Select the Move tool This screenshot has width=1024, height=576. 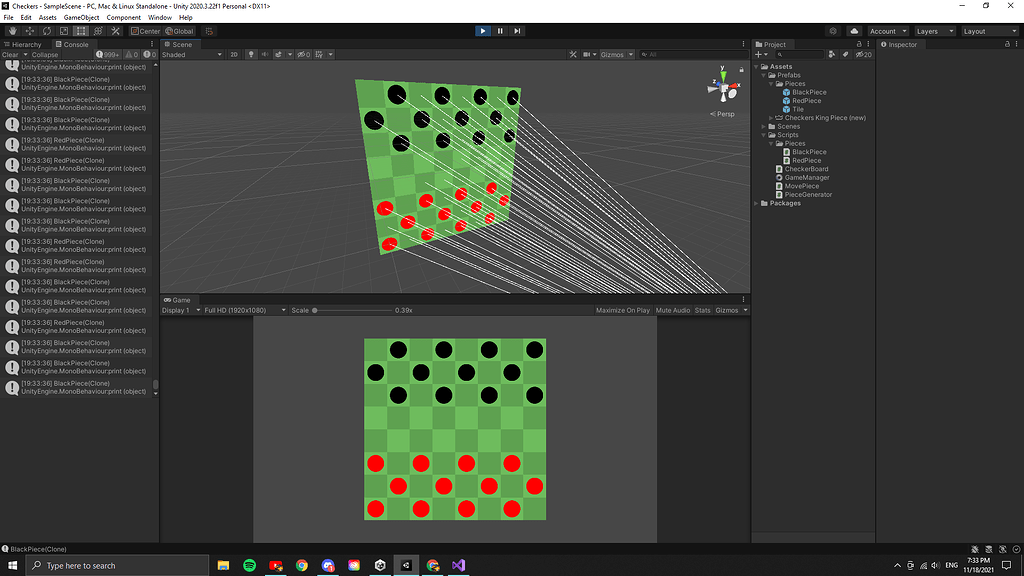click(30, 31)
